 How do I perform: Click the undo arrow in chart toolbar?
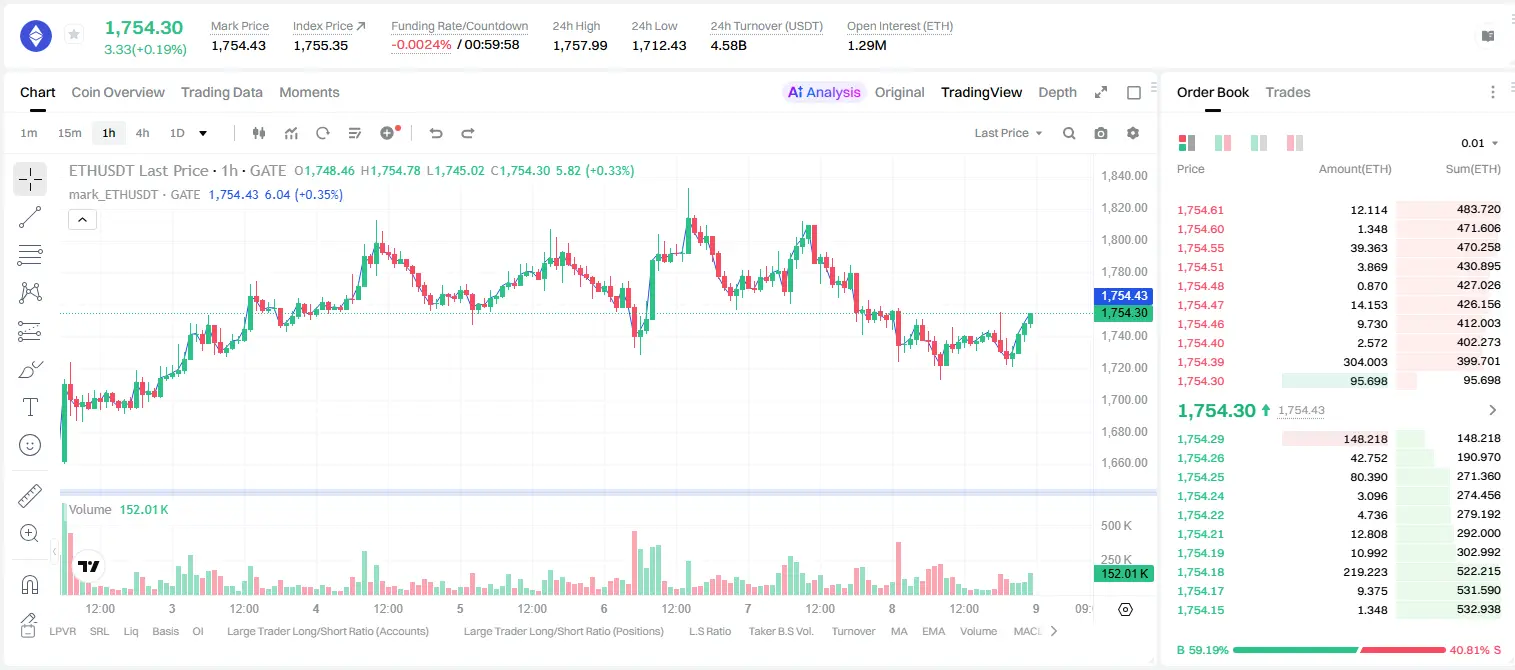click(436, 133)
